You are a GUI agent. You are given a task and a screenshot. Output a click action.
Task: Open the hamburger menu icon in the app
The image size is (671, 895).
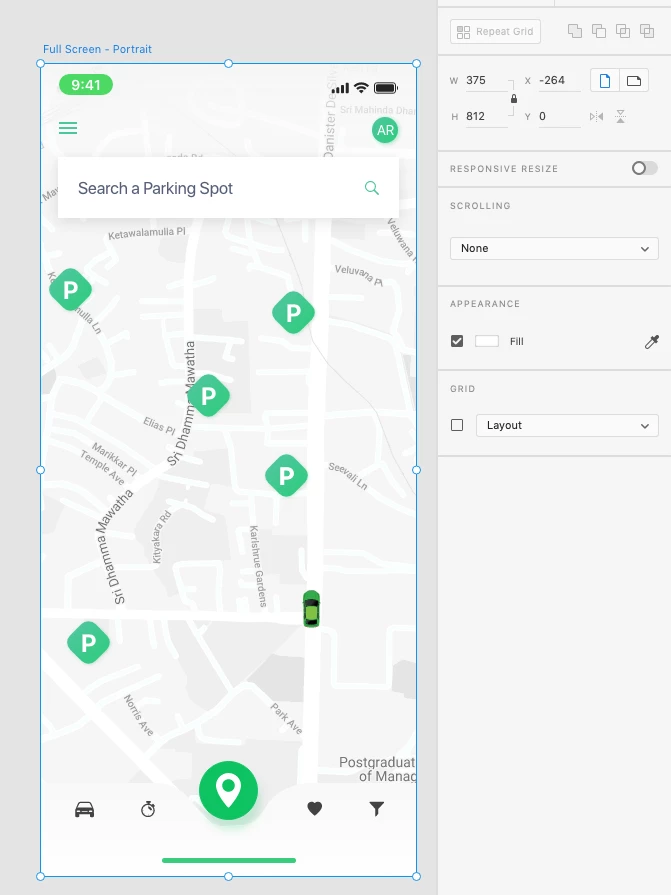(x=68, y=128)
